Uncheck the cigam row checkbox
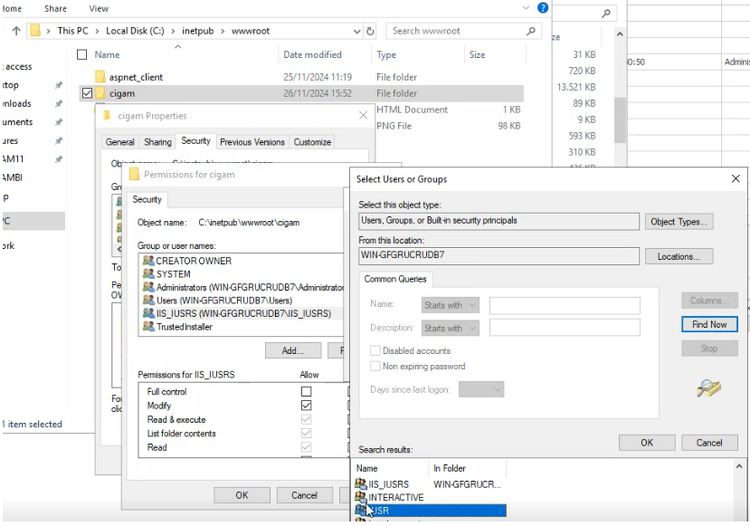Viewport: 750px width, 526px height. [87, 93]
